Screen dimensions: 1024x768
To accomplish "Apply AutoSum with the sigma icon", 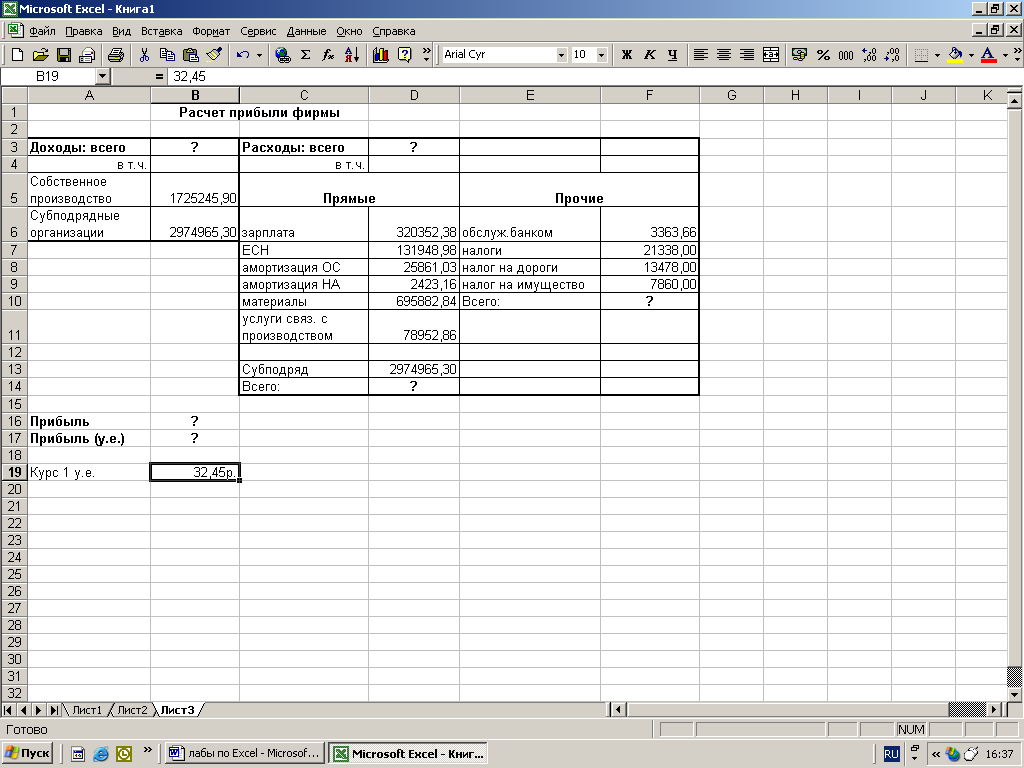I will coord(305,55).
